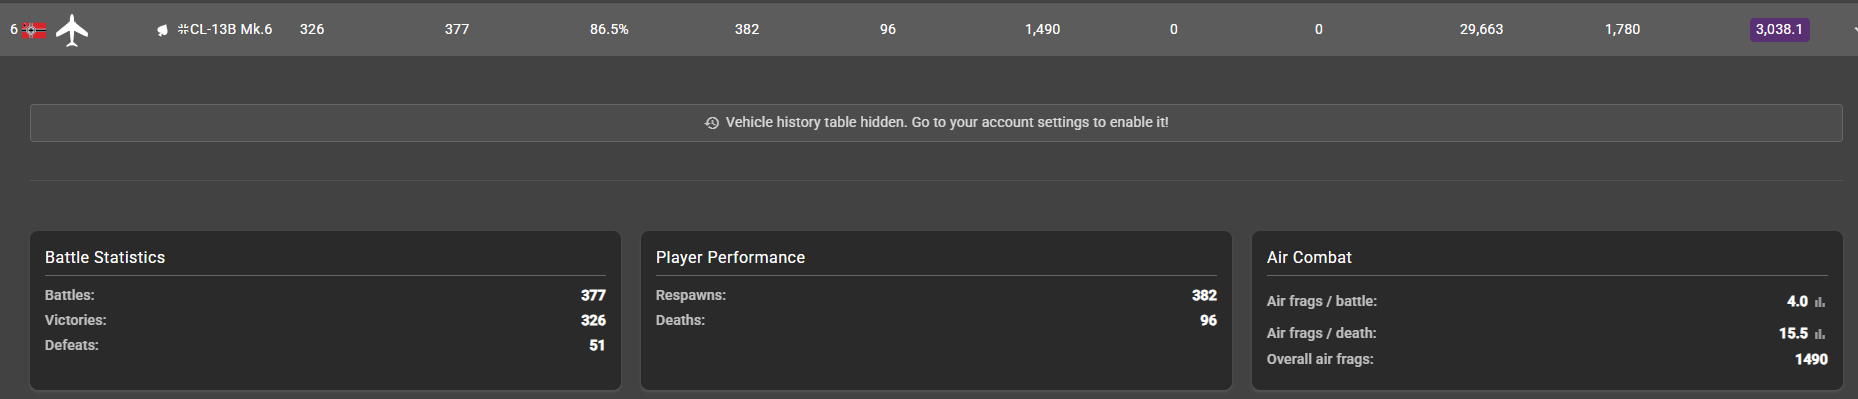
Task: Click the 1,780 value in vehicle row
Action: tap(1622, 29)
